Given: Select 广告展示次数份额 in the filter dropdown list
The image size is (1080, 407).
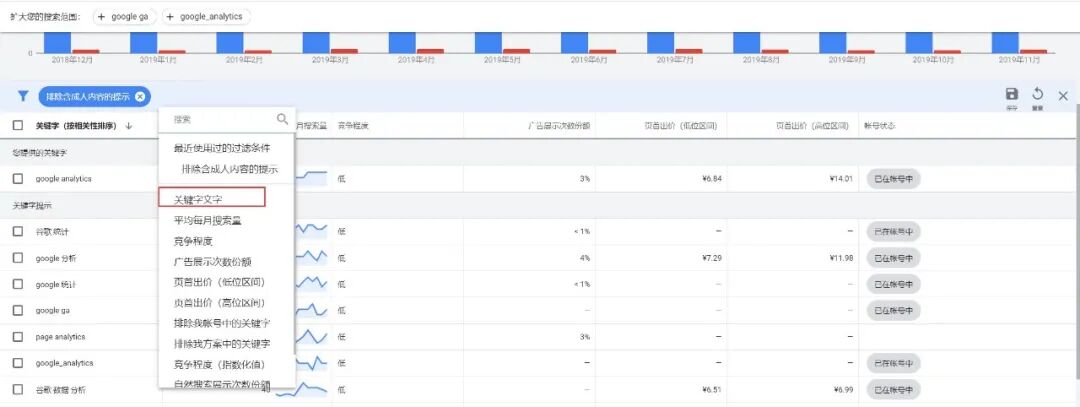Looking at the screenshot, I should click(212, 262).
